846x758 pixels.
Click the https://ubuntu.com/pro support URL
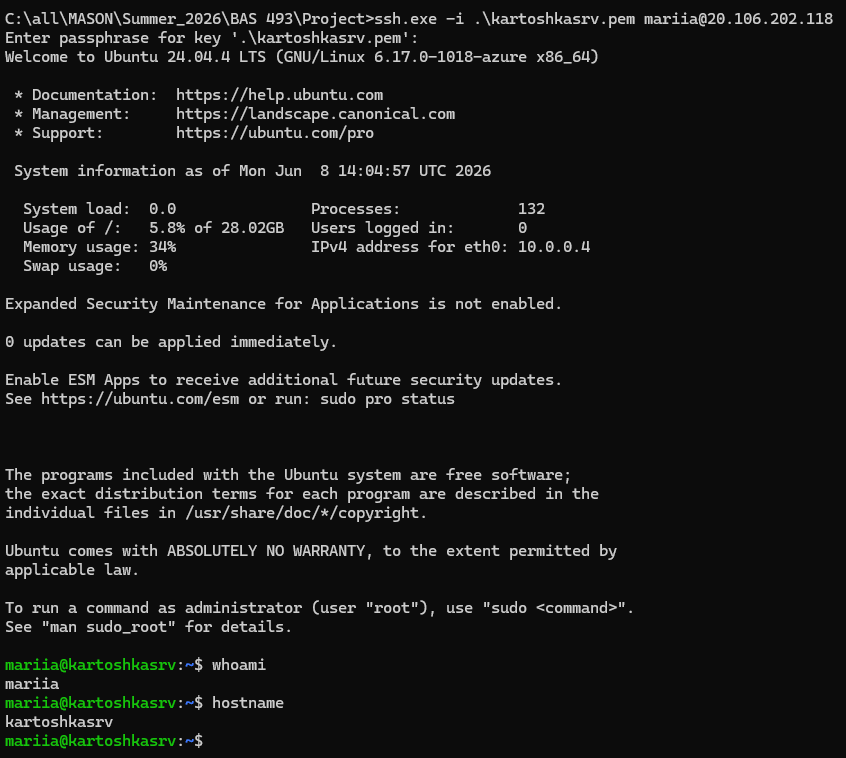click(x=275, y=133)
